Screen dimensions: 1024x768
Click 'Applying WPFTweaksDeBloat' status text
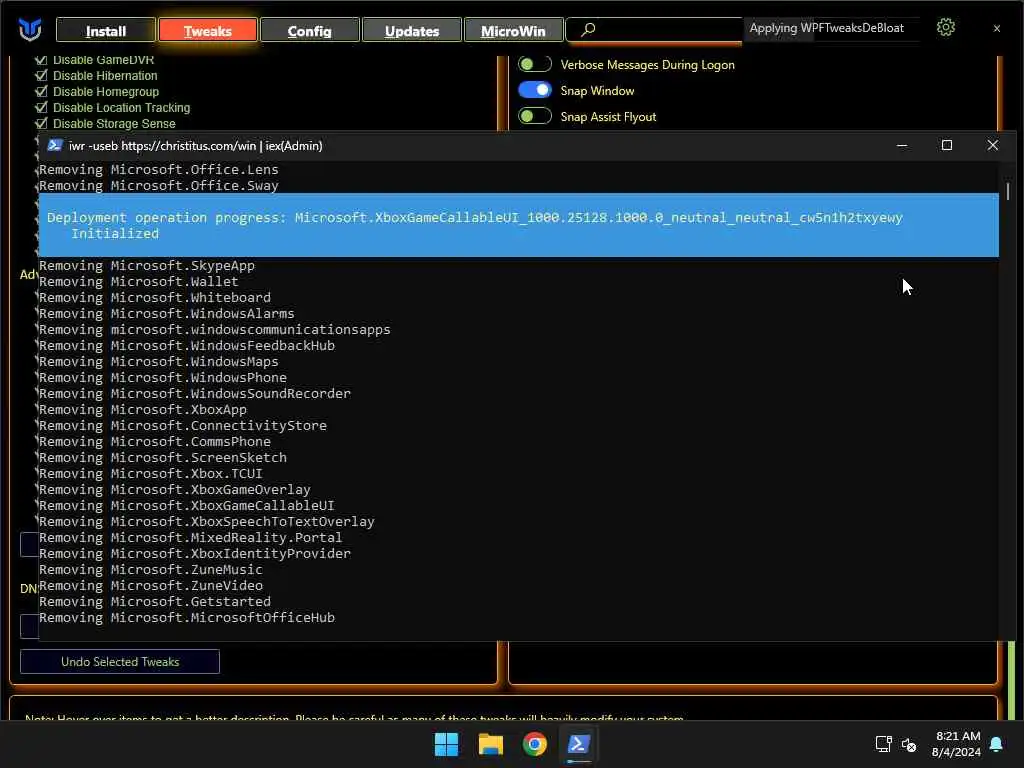826,28
